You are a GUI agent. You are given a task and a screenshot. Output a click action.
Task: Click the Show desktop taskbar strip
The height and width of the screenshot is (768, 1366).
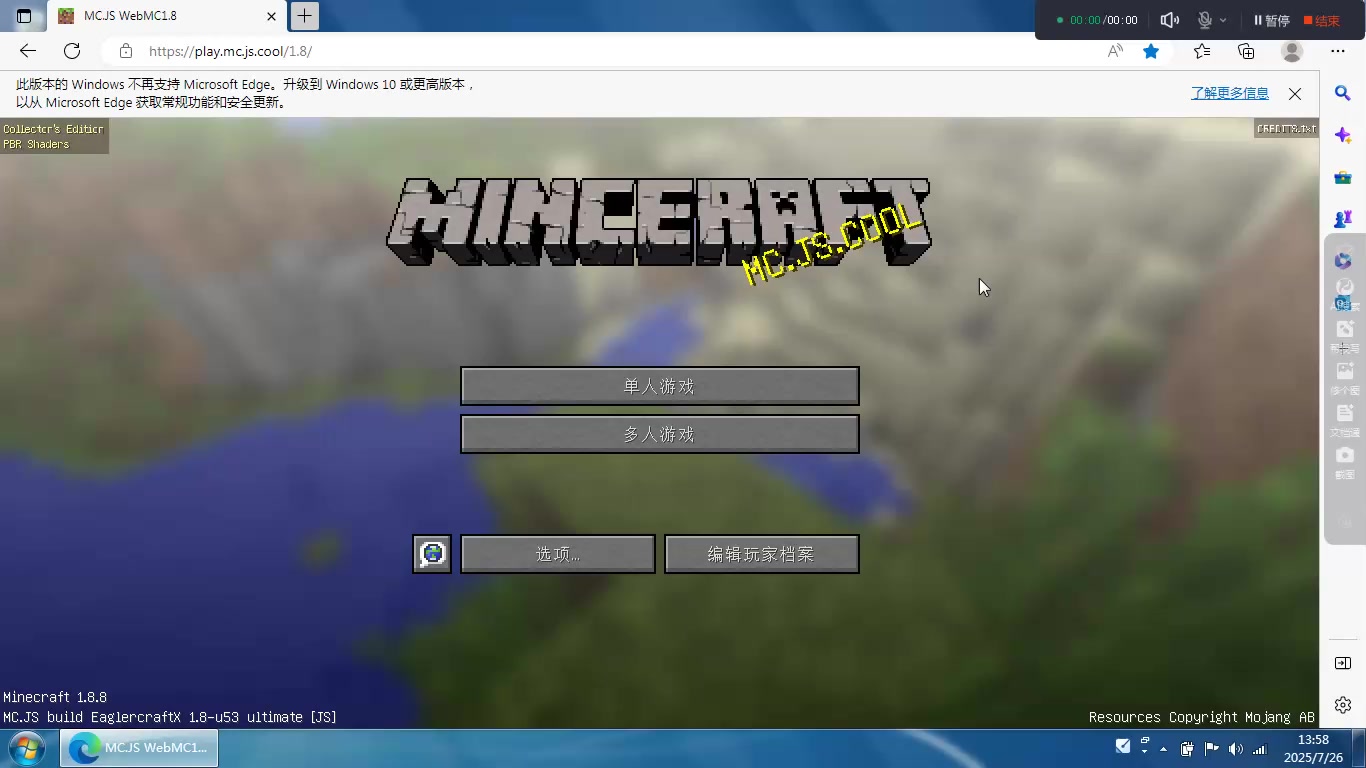pos(1358,748)
